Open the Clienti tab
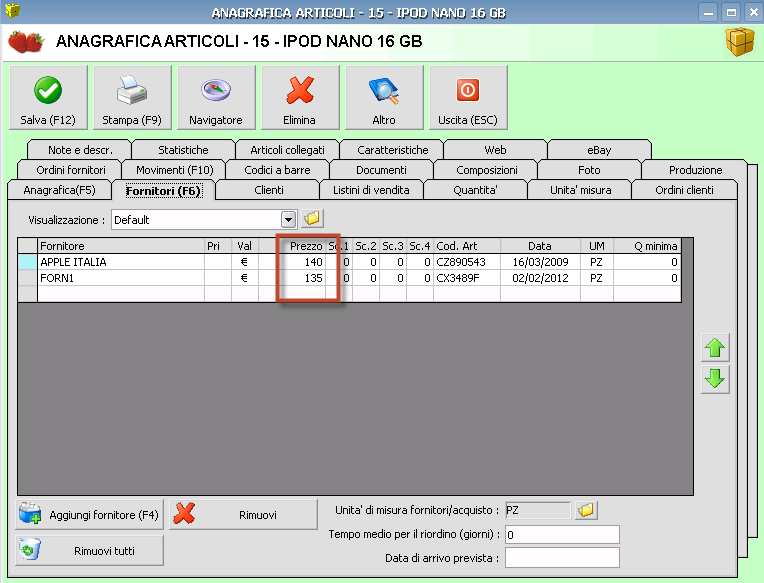Screen dimensions: 764x583 click(268, 190)
